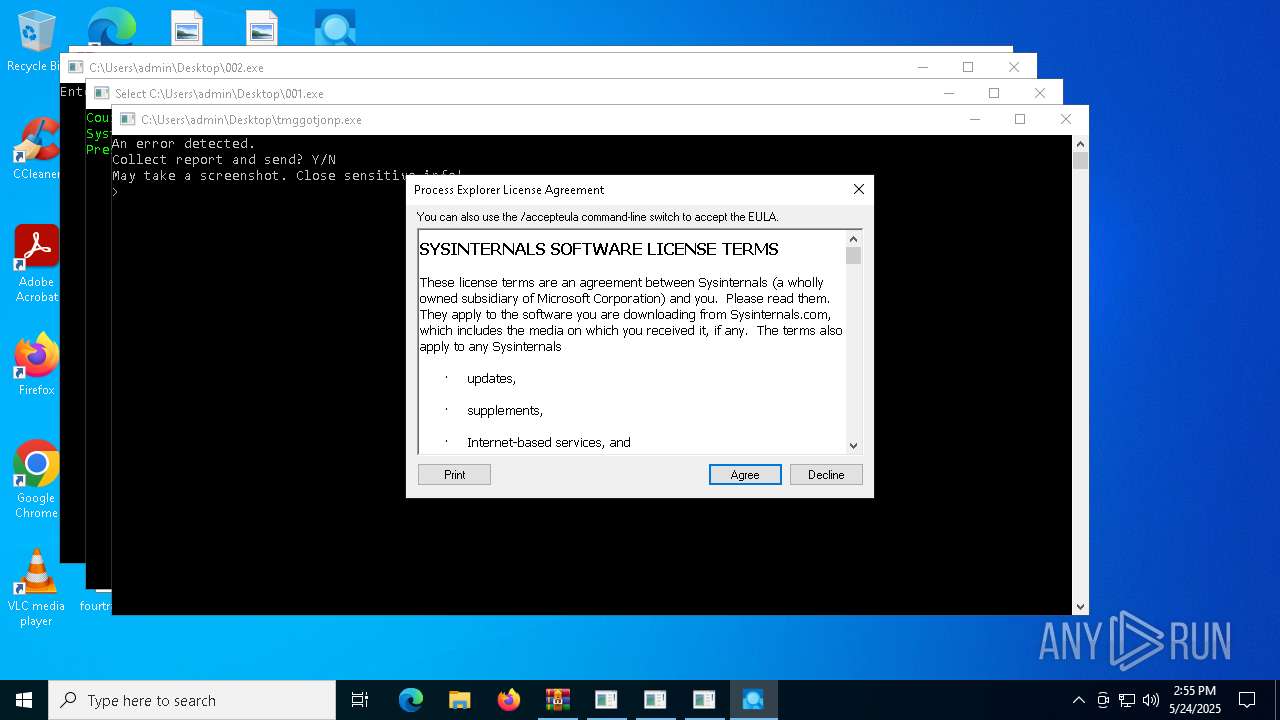Switch to the third console taskbar button
Image resolution: width=1280 pixels, height=720 pixels.
coord(704,700)
